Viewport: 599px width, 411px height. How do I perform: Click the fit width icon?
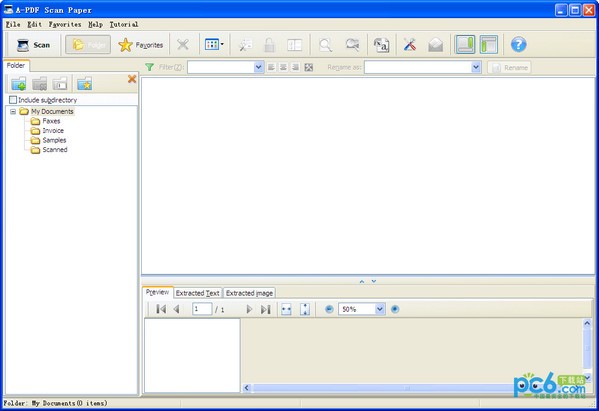286,309
